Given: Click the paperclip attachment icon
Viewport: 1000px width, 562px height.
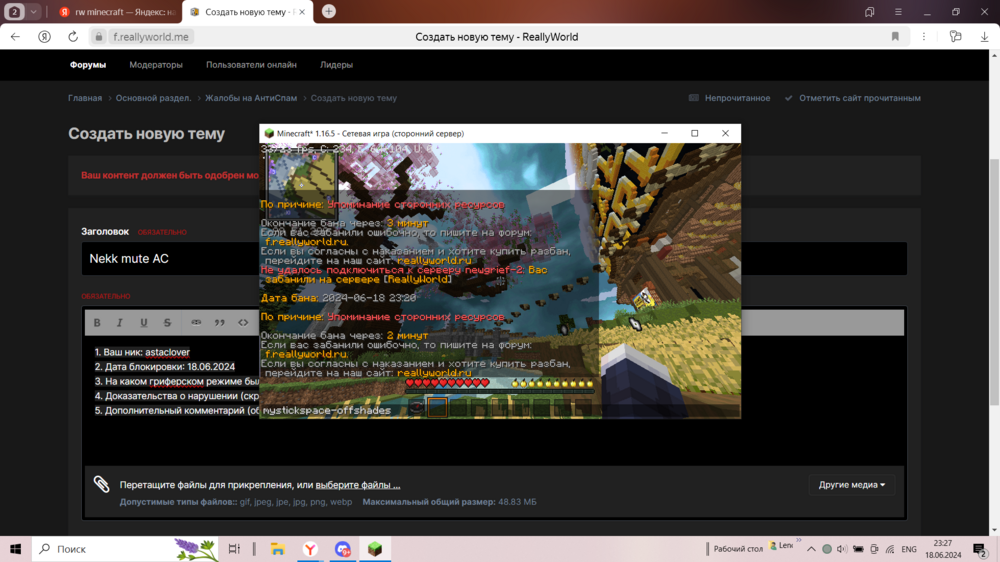Looking at the screenshot, I should coord(101,484).
